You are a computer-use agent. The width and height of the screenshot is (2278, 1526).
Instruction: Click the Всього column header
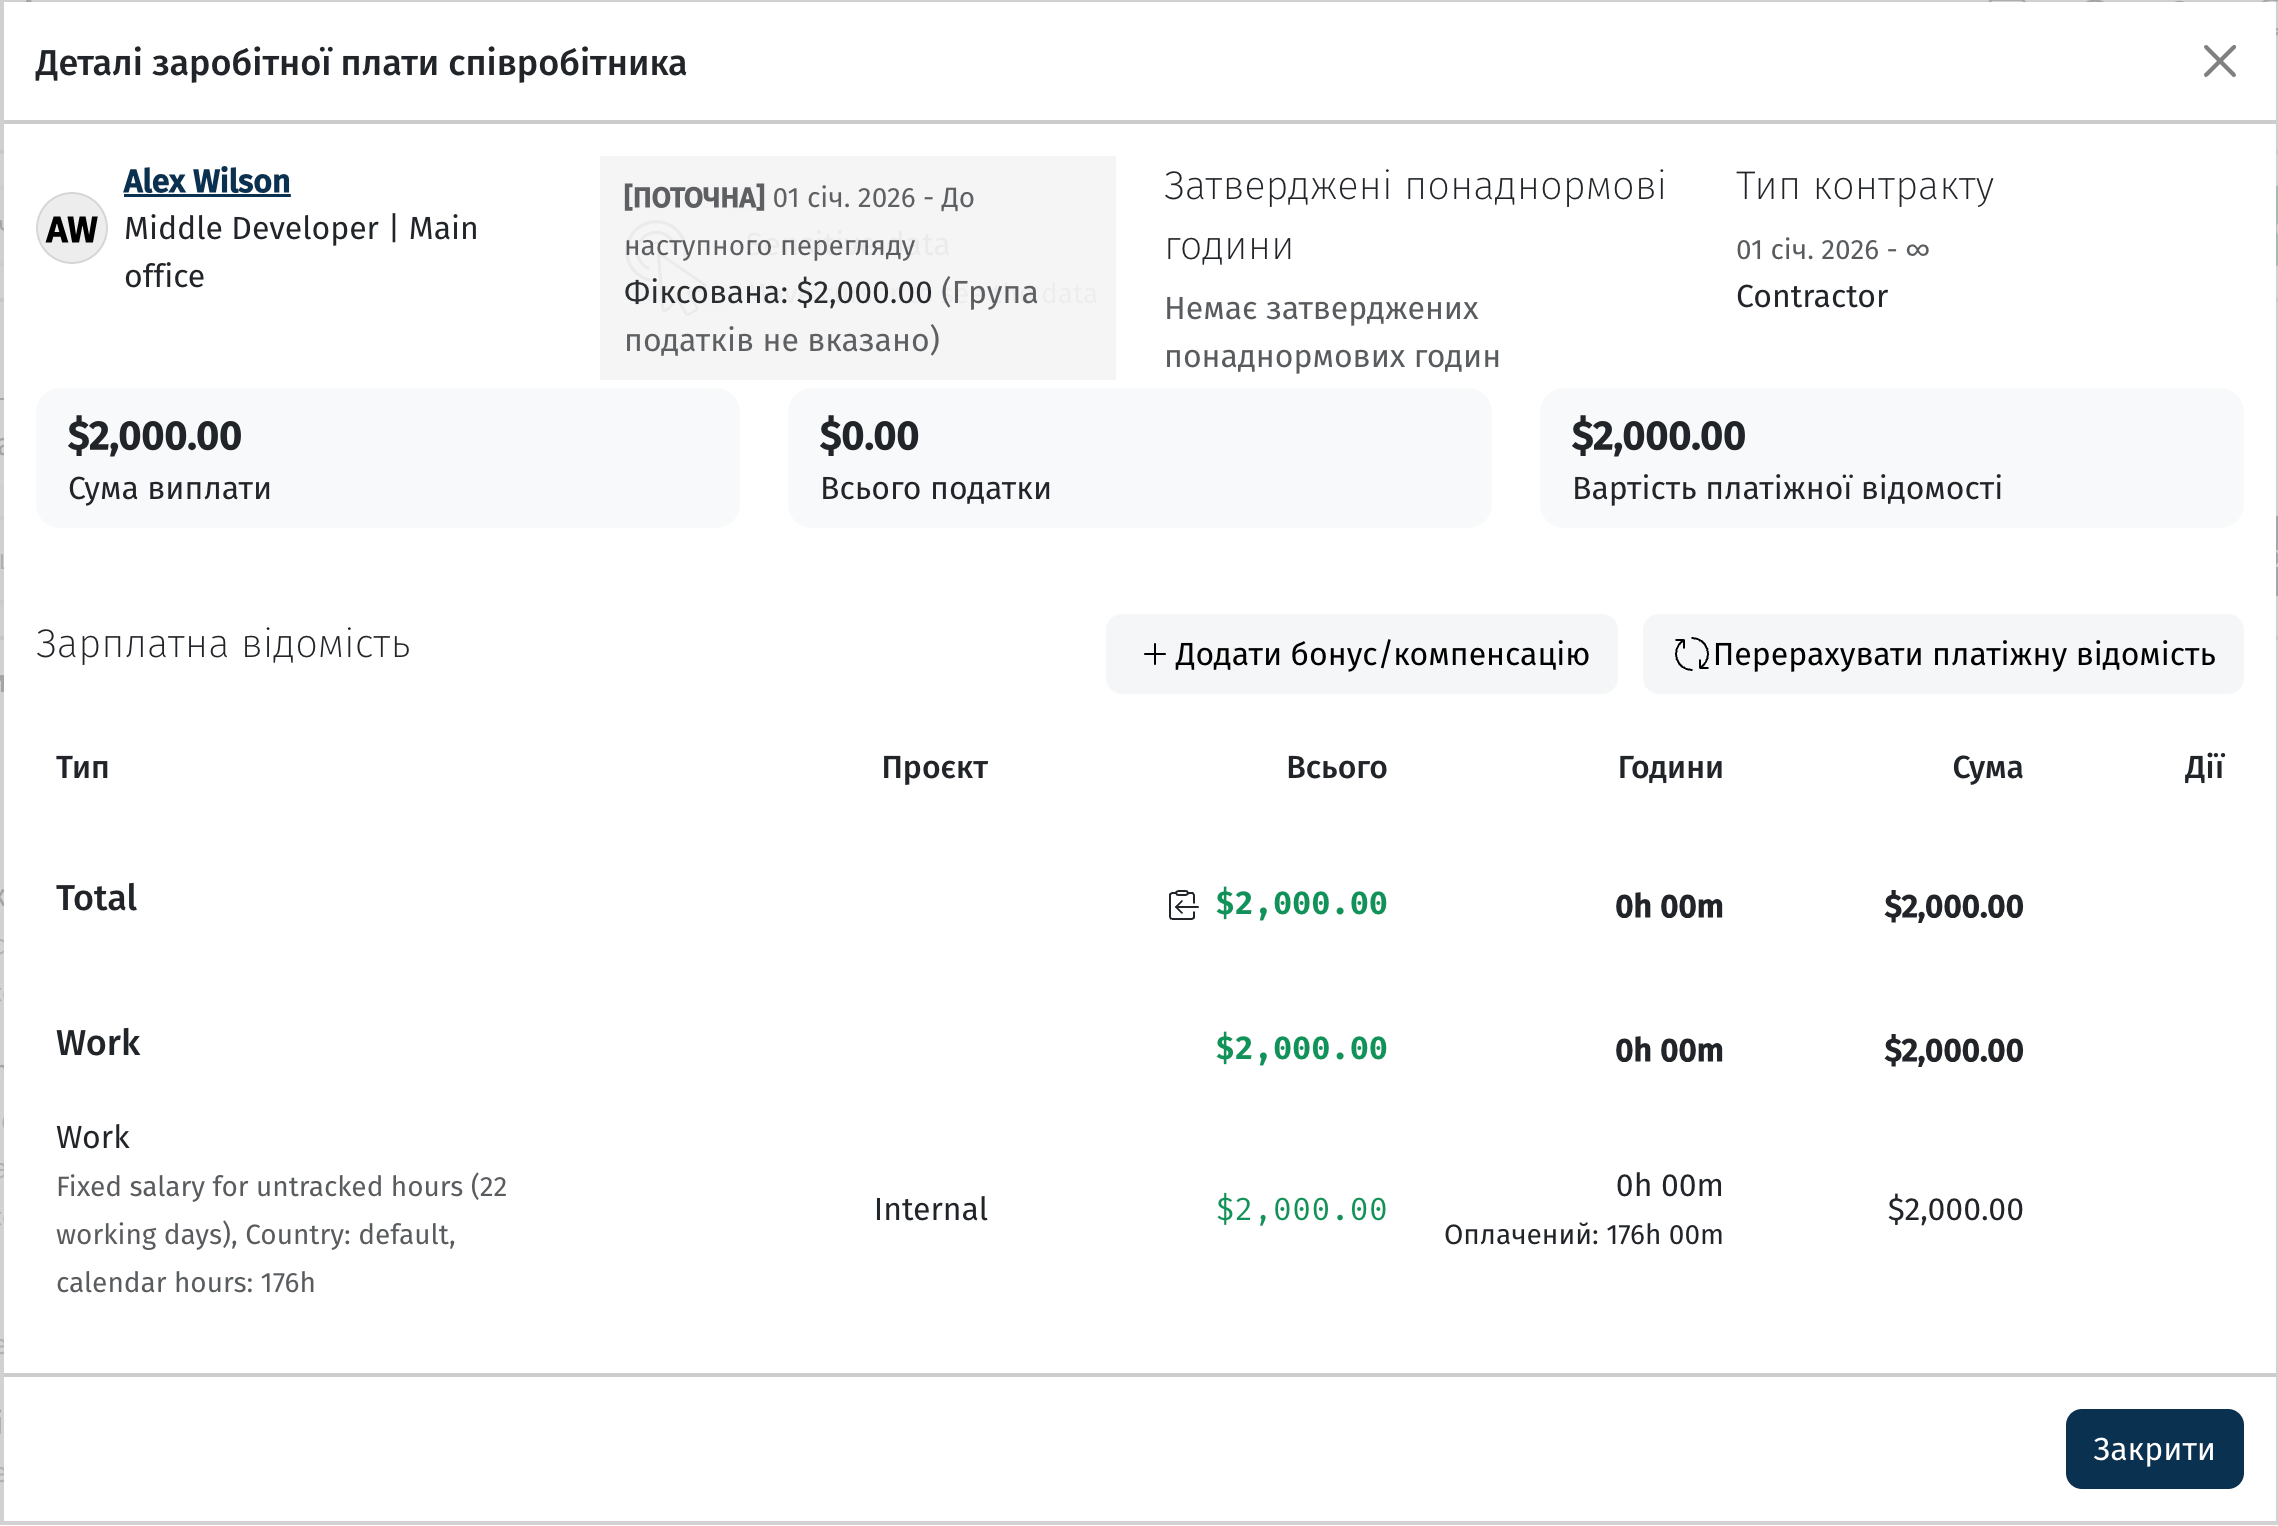coord(1337,767)
